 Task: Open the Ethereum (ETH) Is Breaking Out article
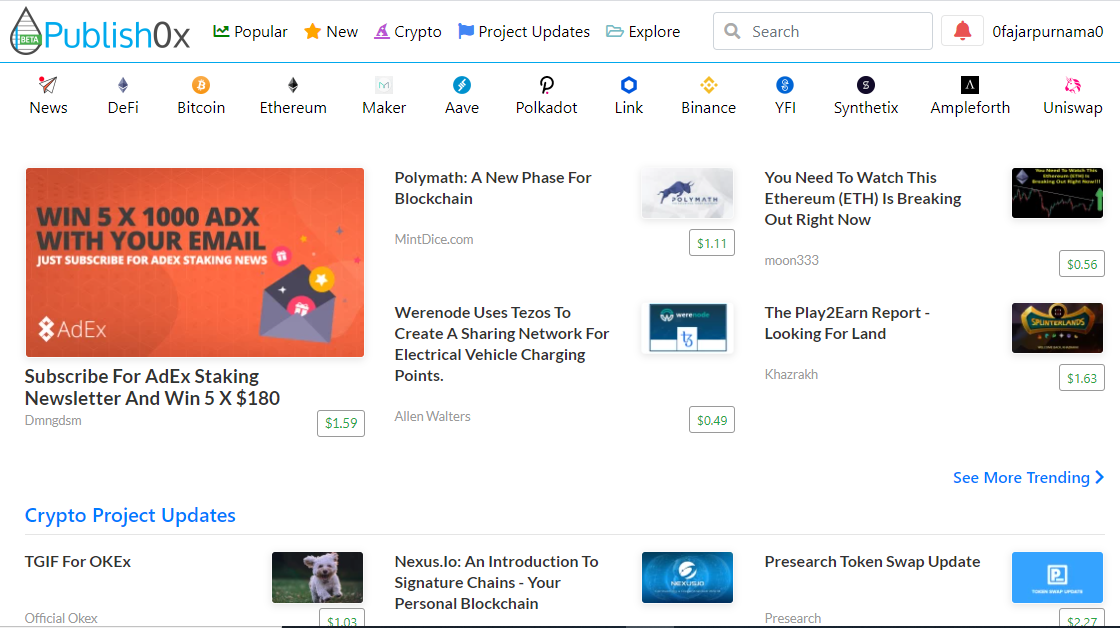tap(863, 199)
